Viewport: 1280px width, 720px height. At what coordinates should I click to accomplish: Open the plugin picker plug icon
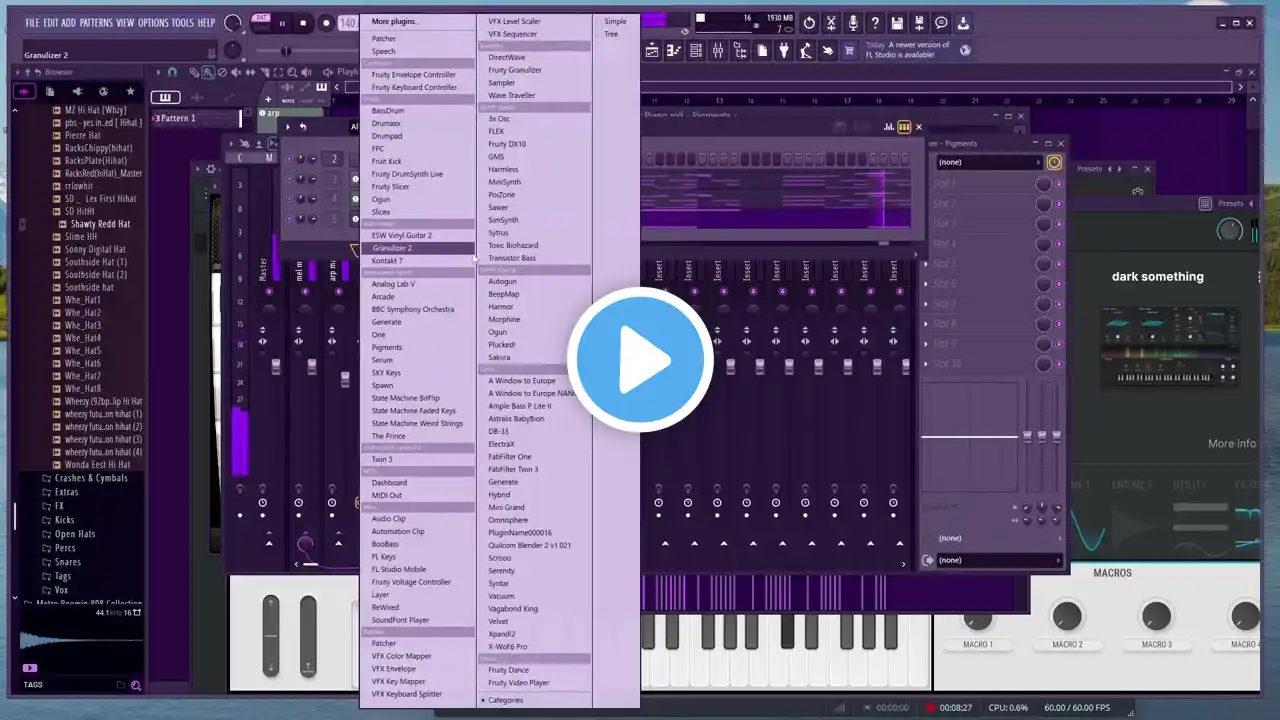click(784, 50)
